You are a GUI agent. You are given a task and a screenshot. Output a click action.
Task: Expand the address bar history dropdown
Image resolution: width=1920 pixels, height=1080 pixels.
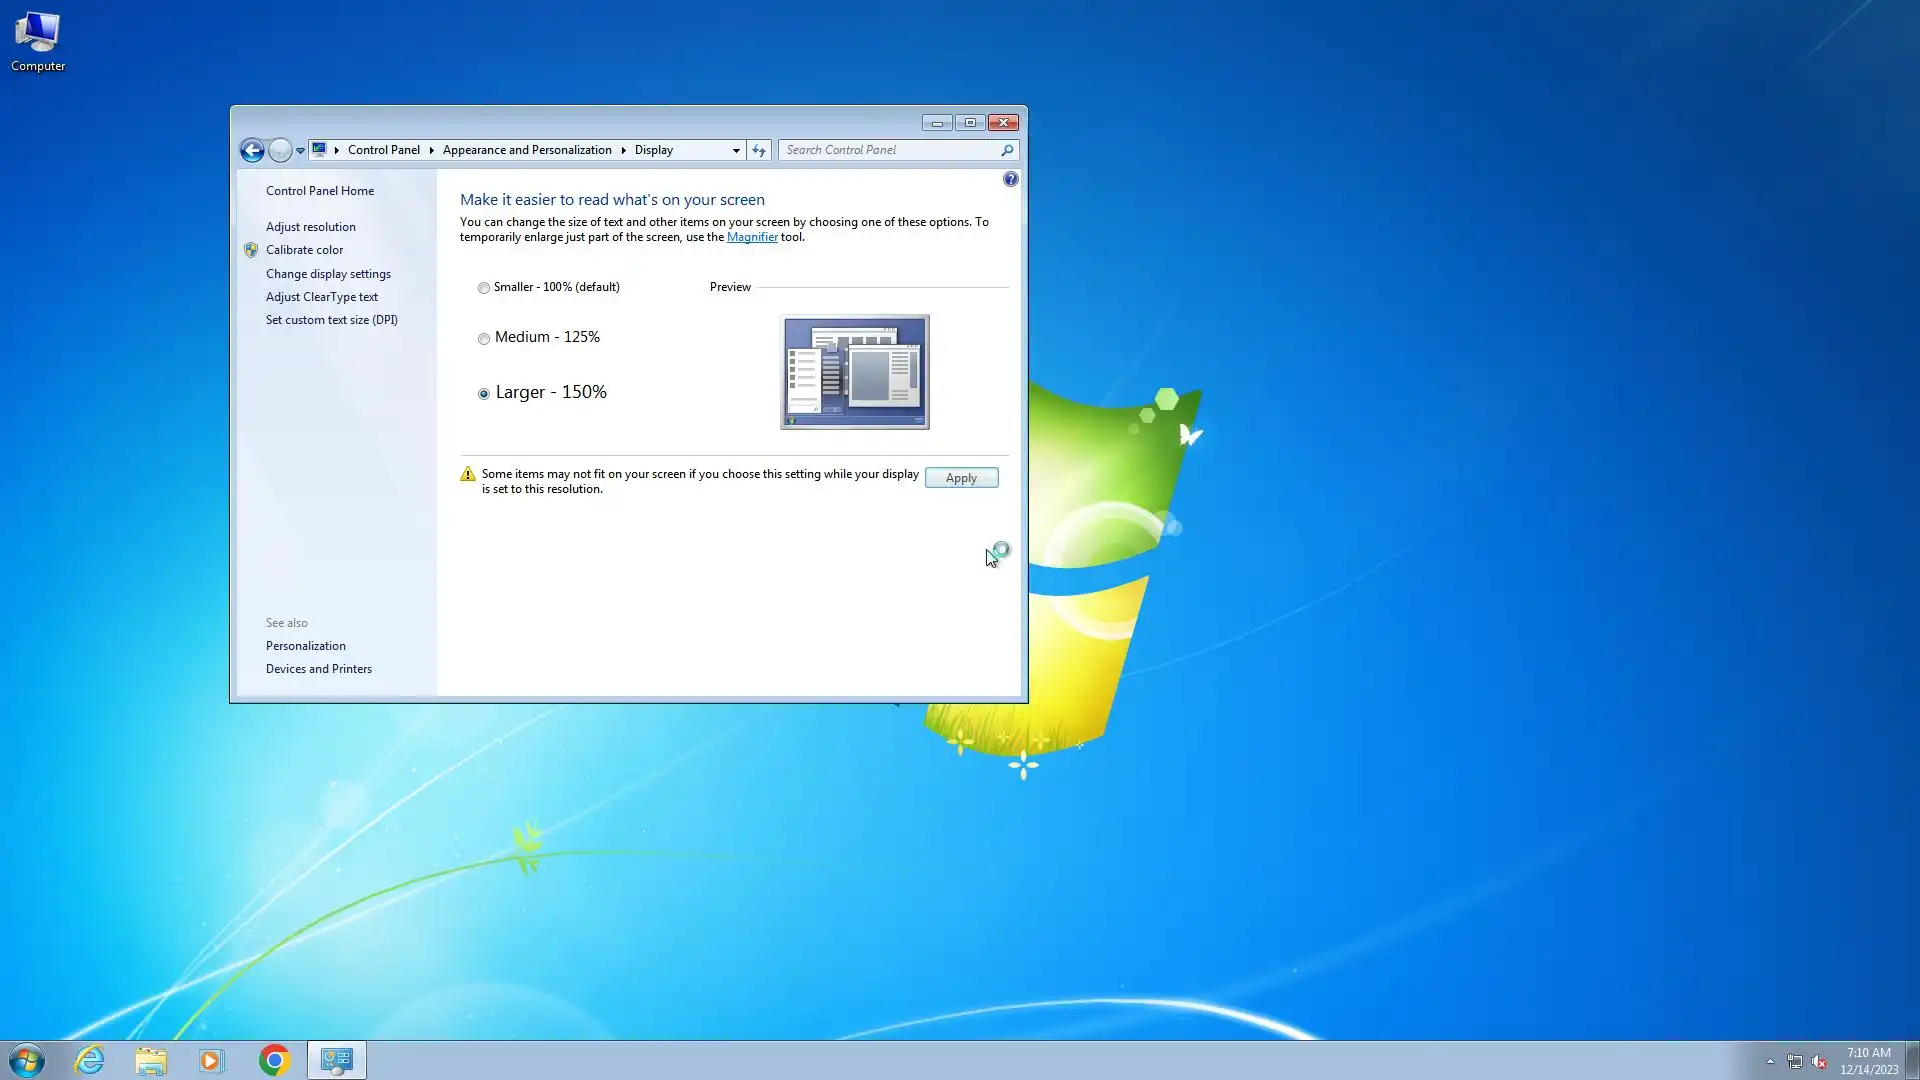(736, 150)
